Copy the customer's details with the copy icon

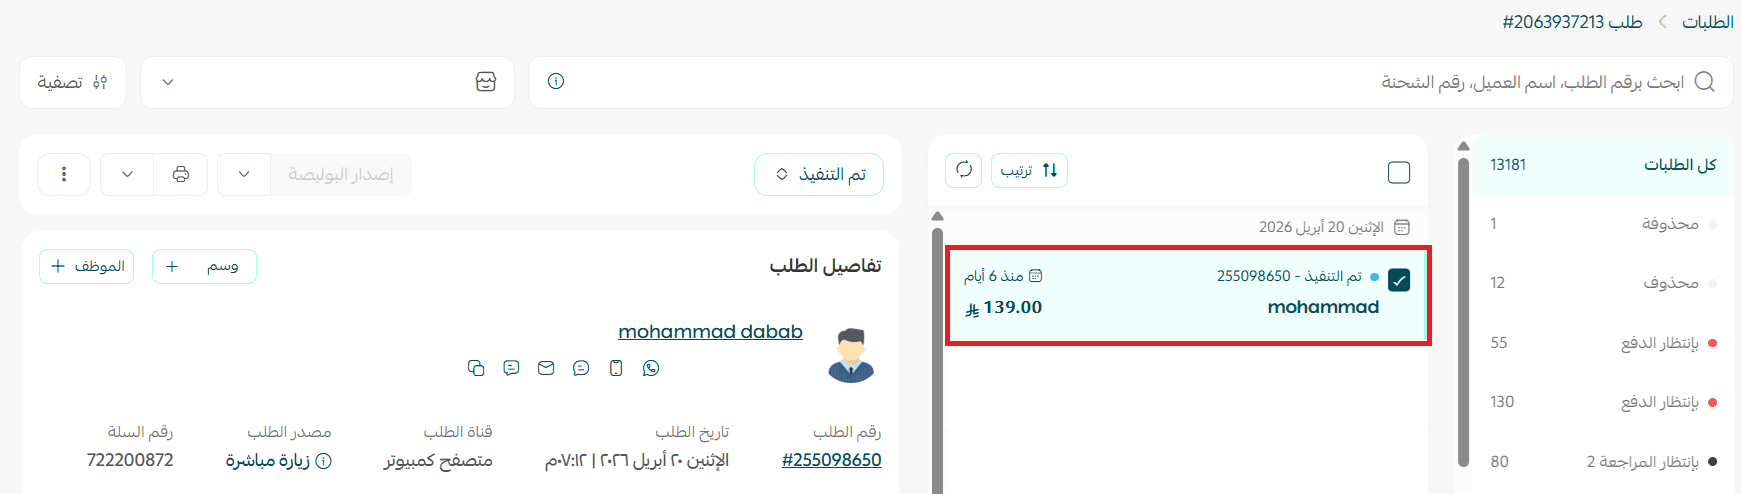click(x=476, y=368)
